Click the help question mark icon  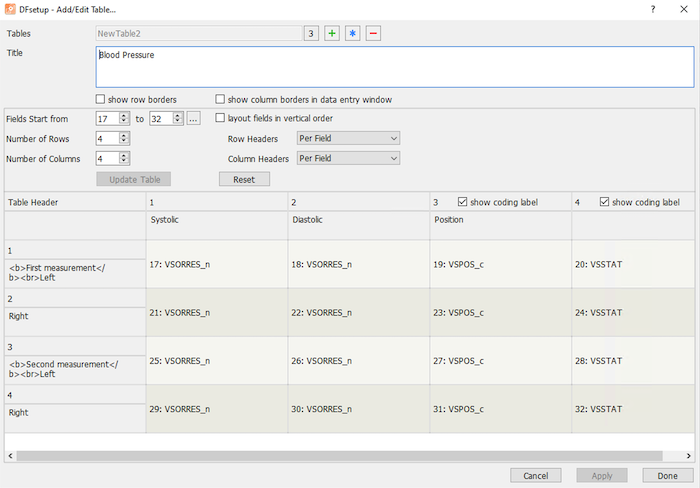(x=653, y=9)
